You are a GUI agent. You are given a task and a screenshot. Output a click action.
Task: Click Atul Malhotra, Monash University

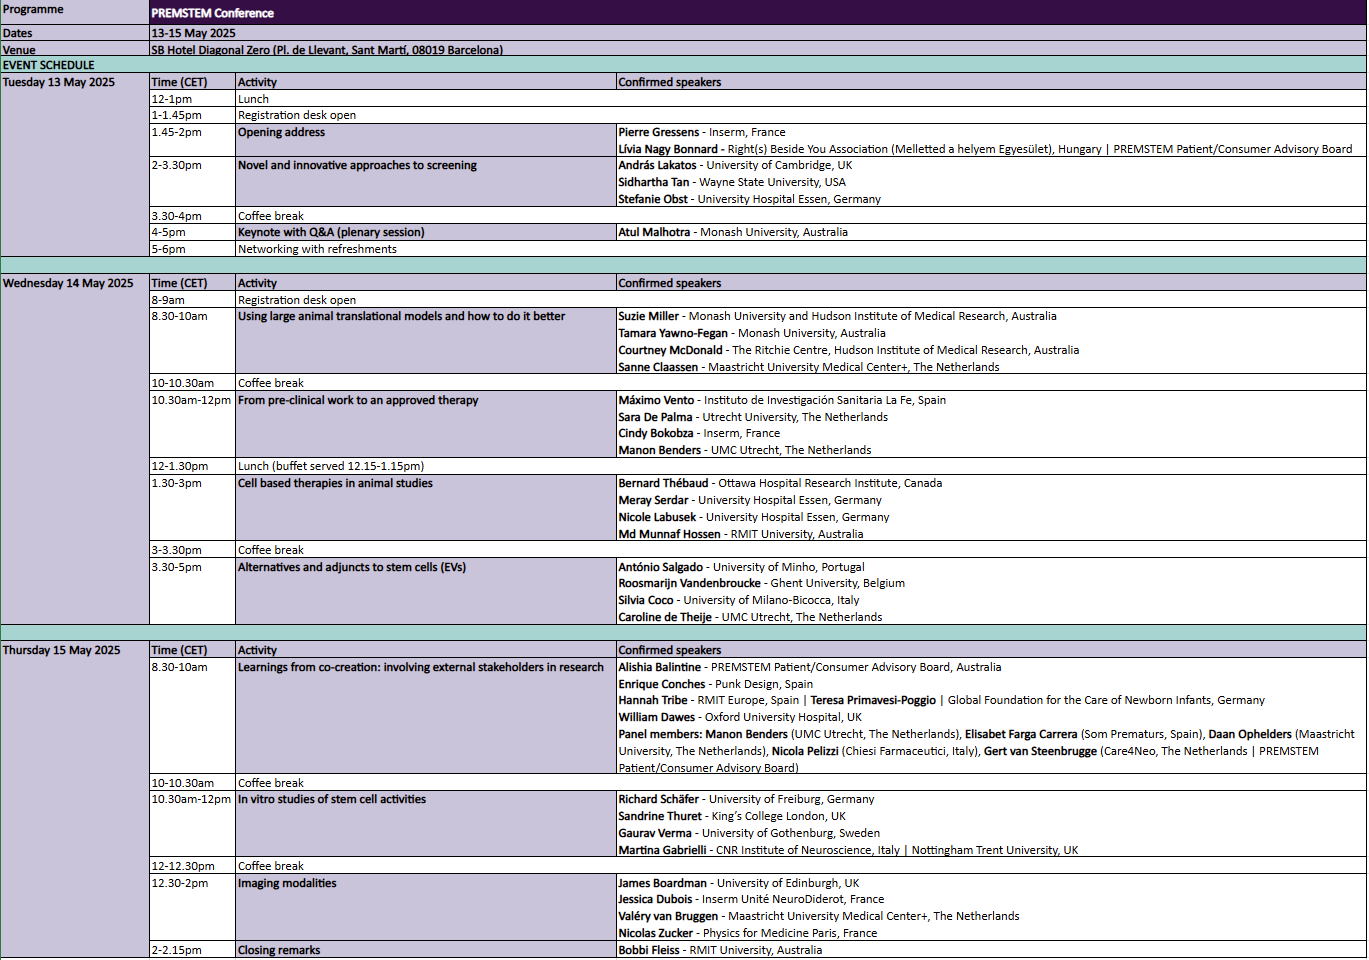(x=733, y=232)
